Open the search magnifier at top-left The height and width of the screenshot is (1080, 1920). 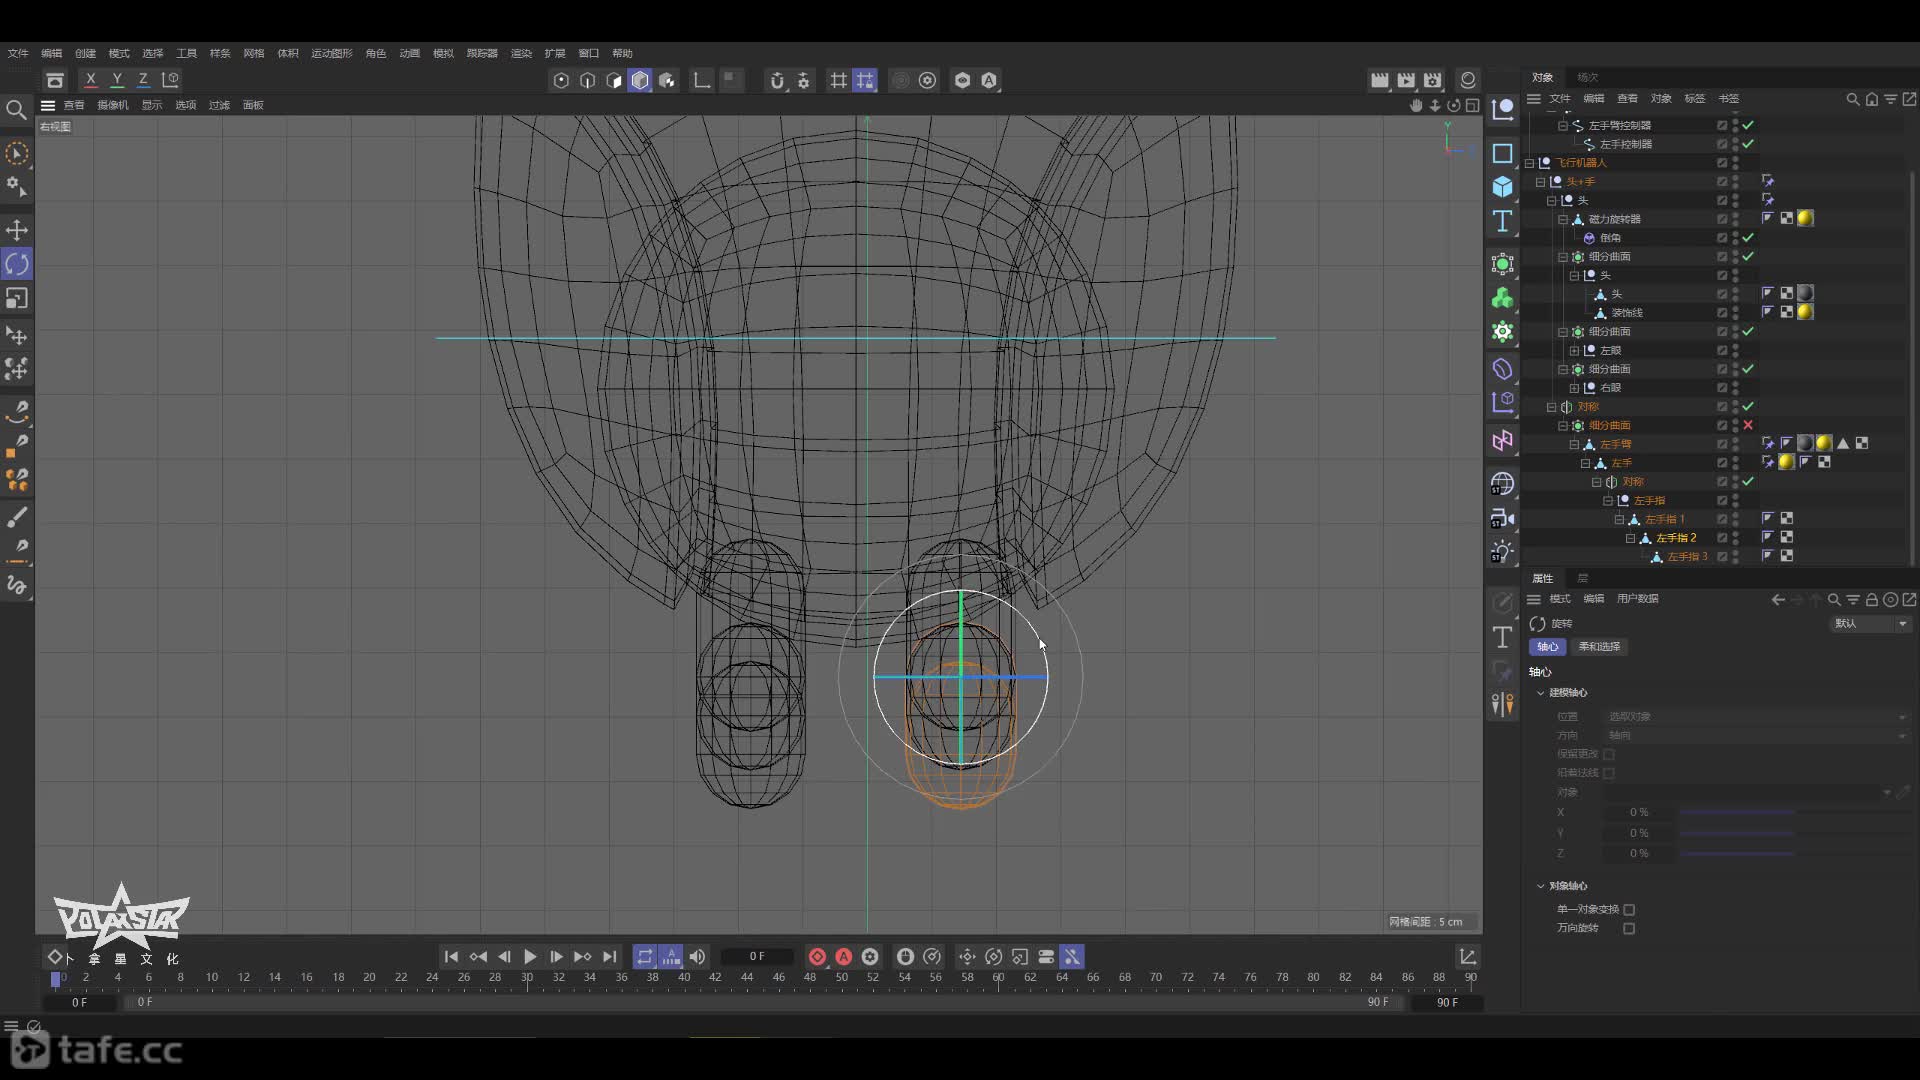tap(16, 110)
